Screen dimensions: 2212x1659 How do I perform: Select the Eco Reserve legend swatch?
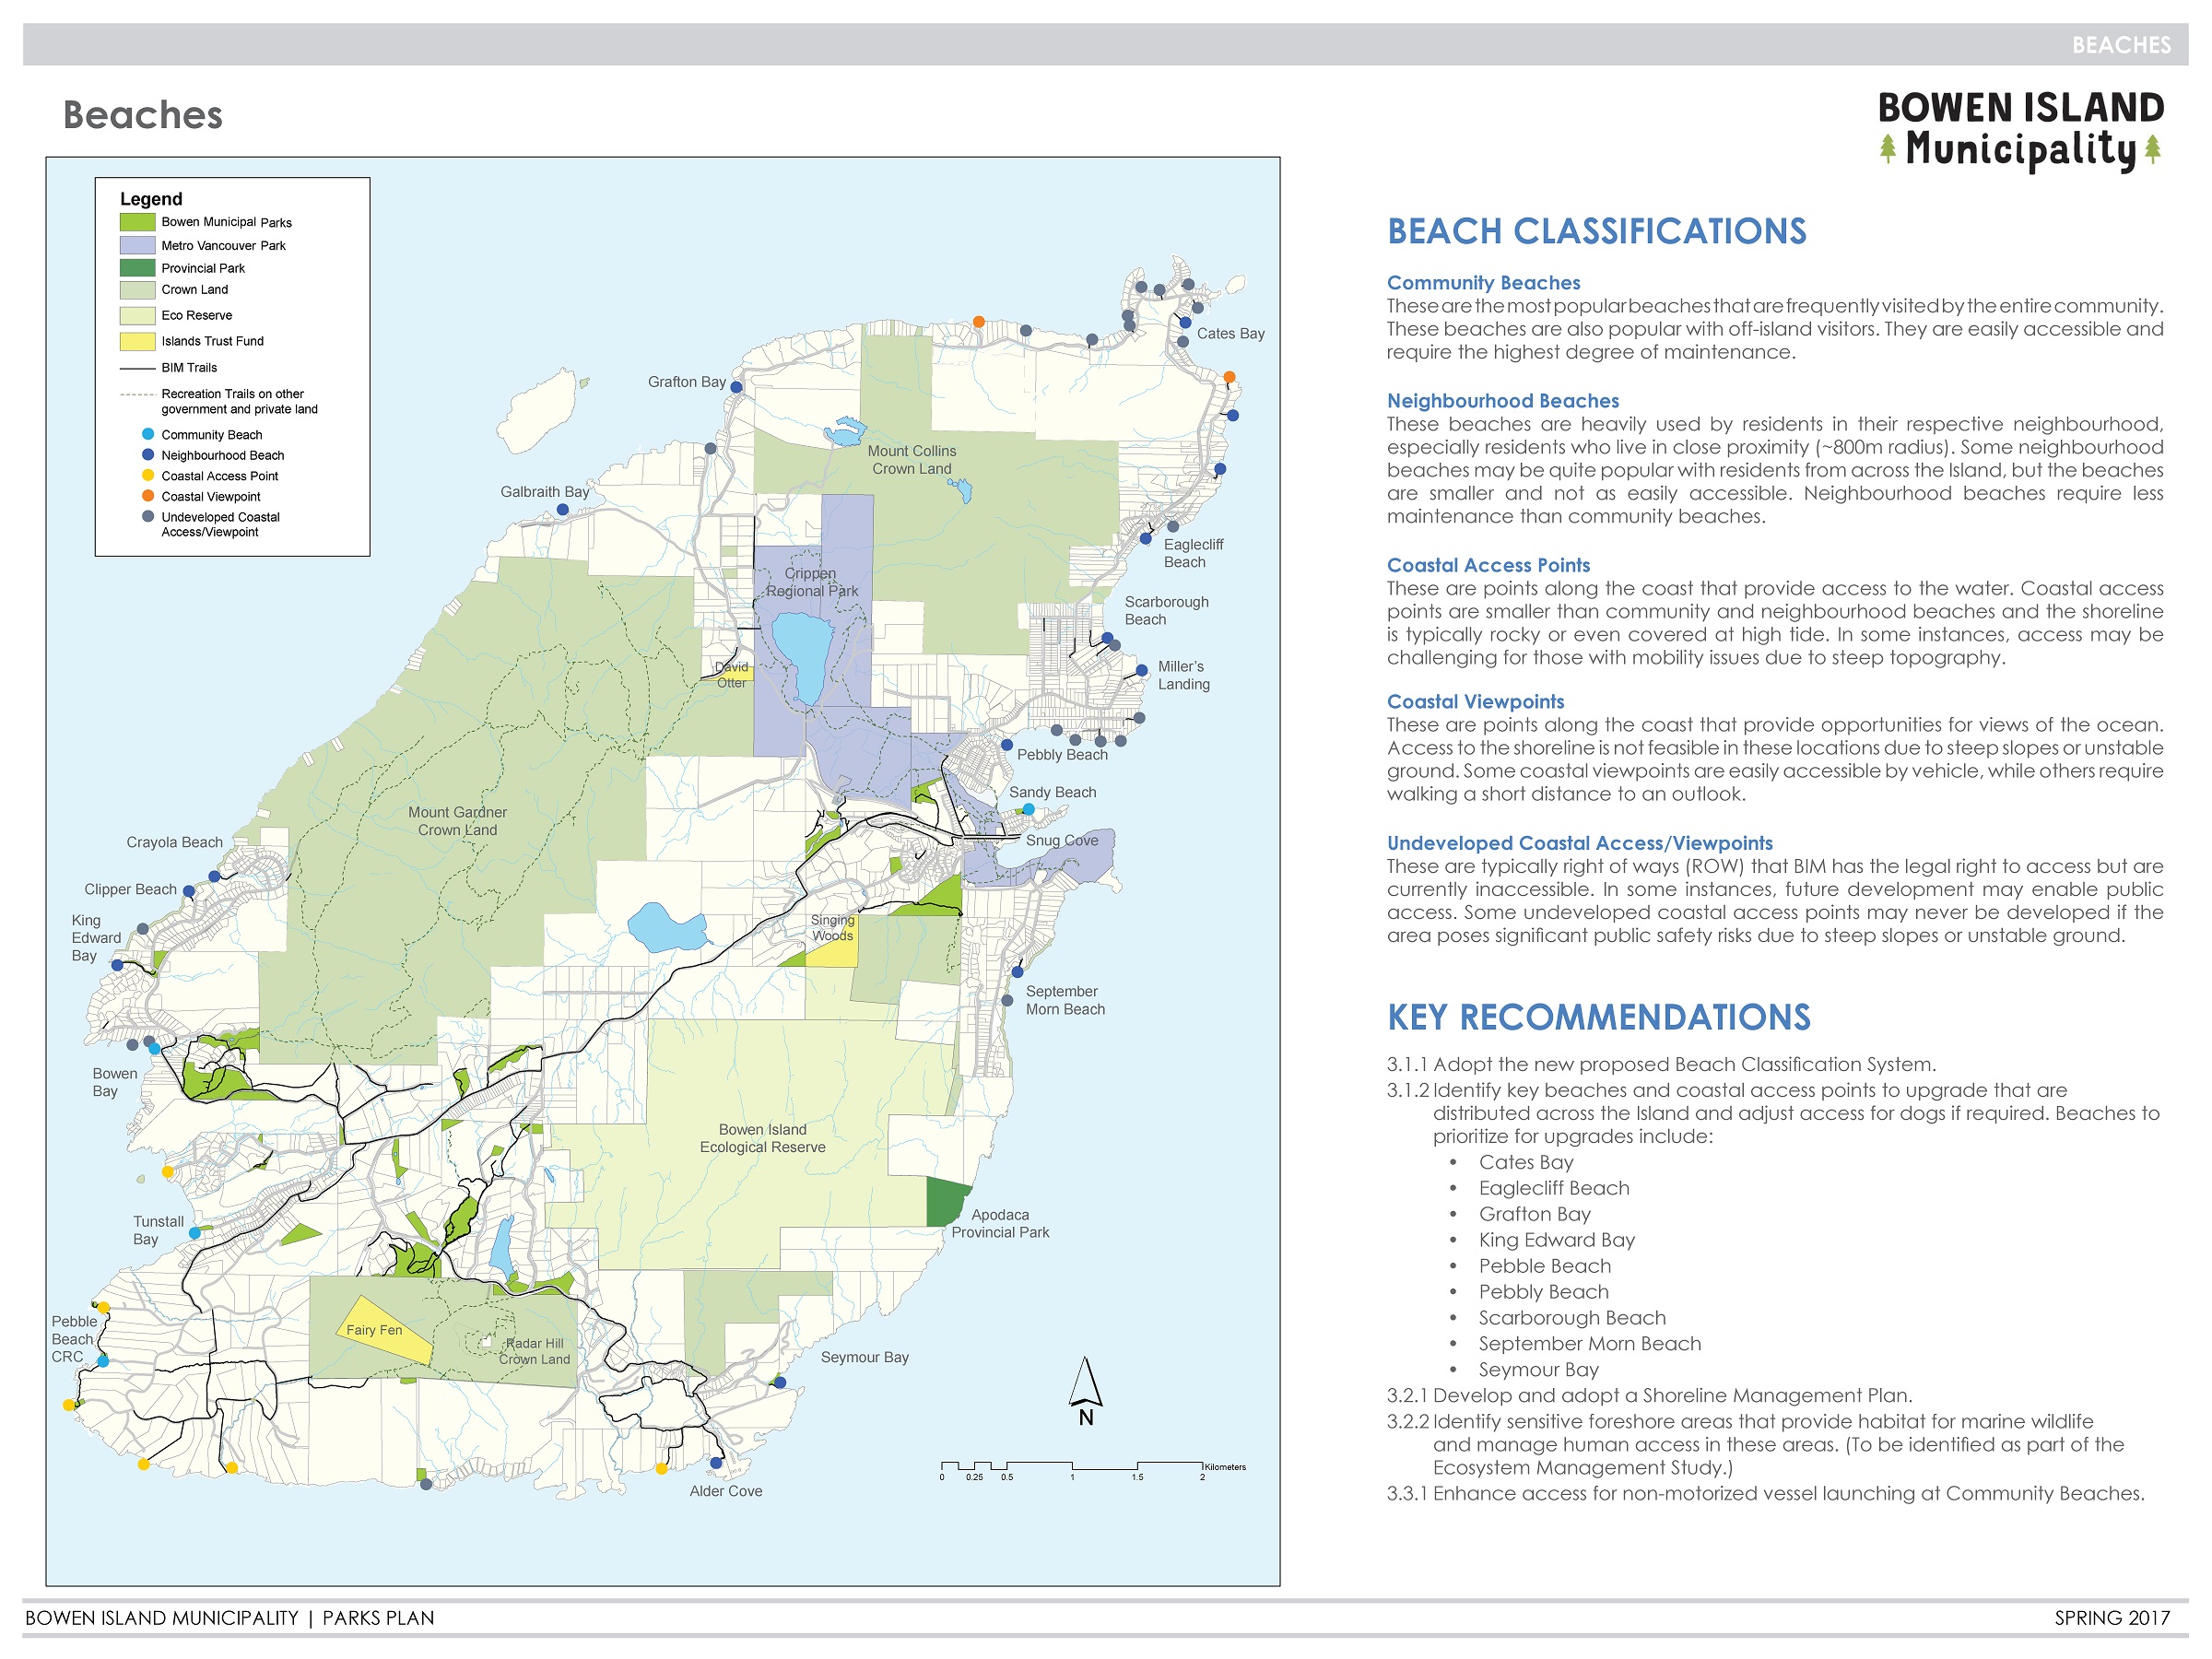click(137, 315)
